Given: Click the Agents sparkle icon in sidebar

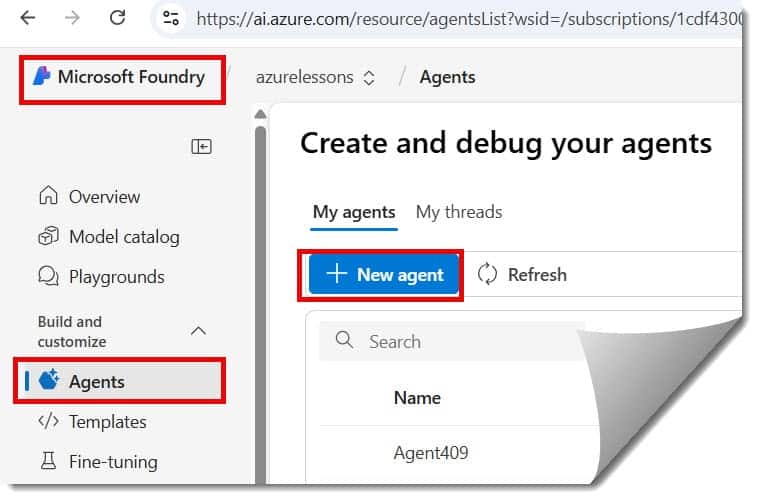Looking at the screenshot, I should (49, 380).
